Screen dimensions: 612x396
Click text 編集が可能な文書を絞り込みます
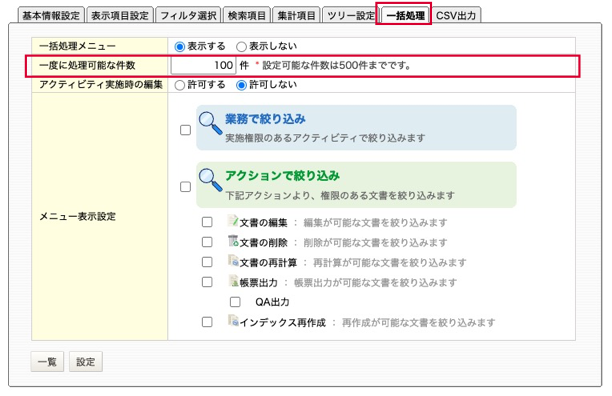pyautogui.click(x=375, y=223)
